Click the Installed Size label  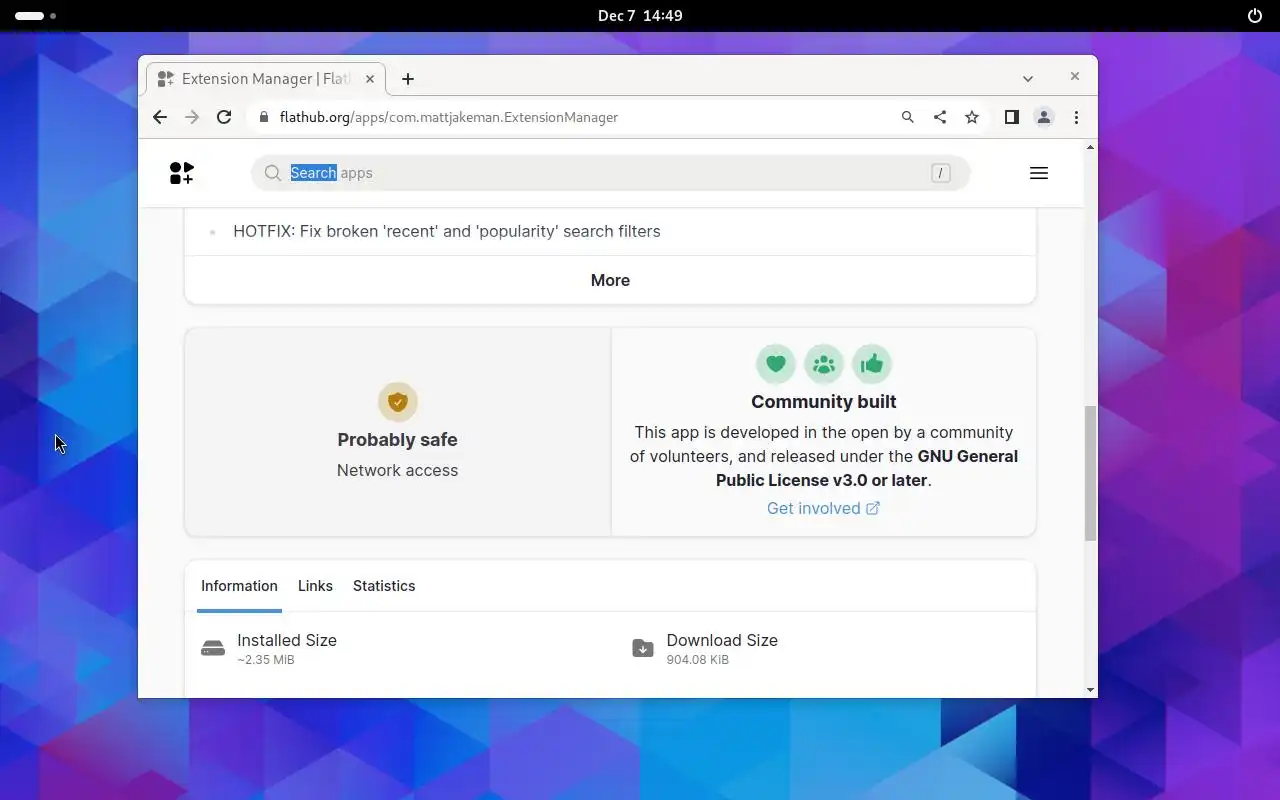[x=287, y=640]
